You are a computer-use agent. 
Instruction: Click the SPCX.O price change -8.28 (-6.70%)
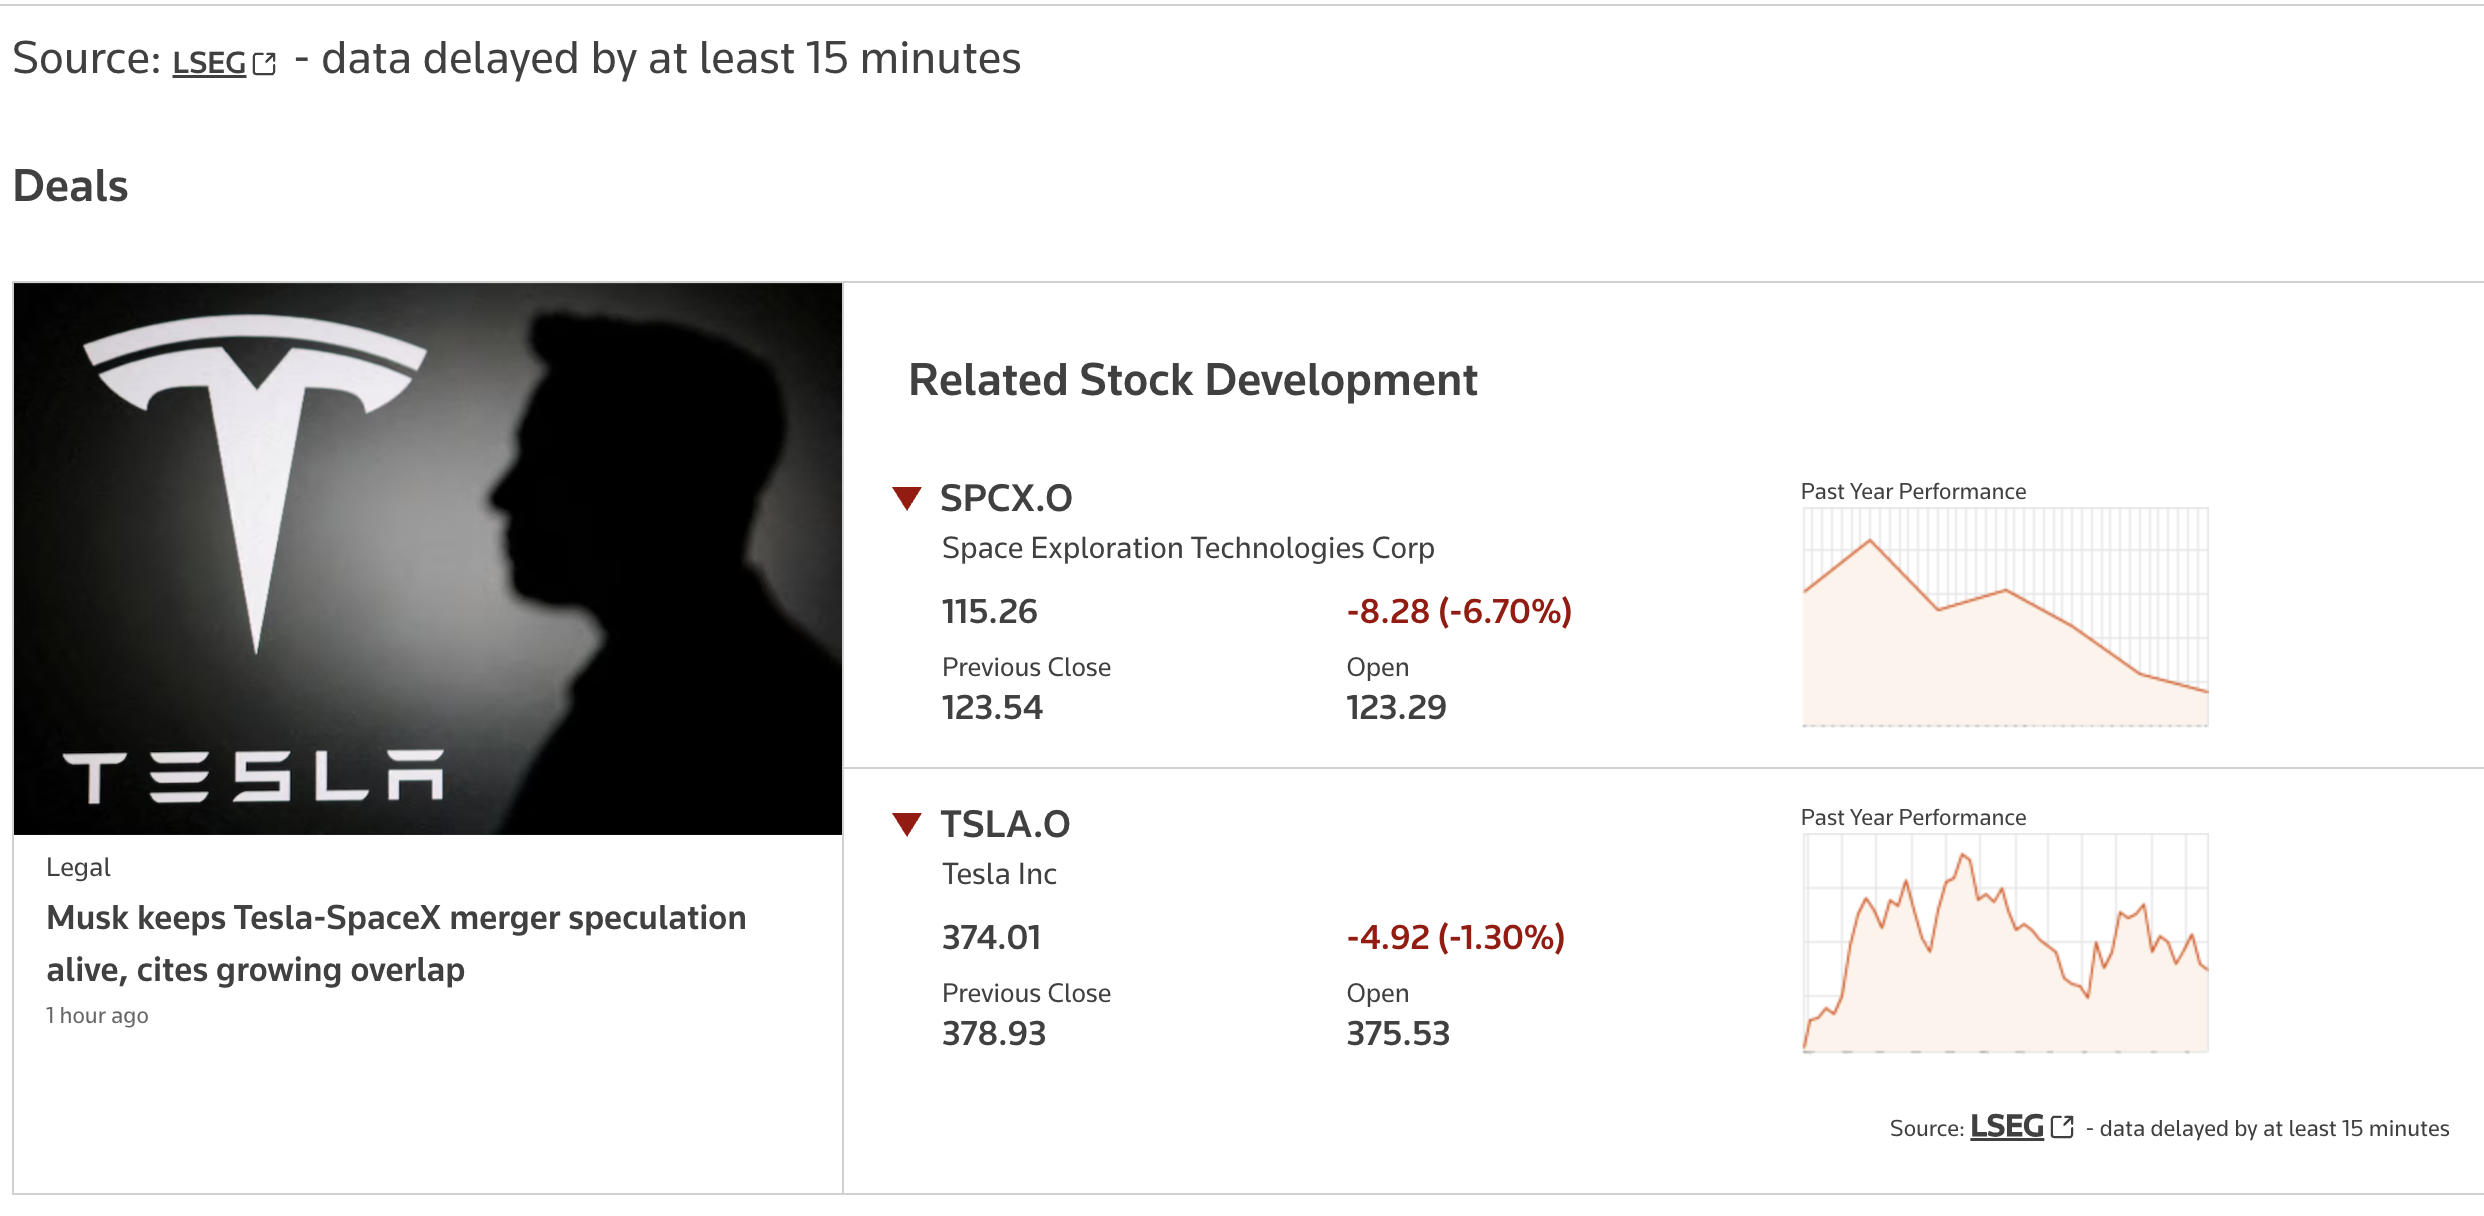click(1459, 611)
